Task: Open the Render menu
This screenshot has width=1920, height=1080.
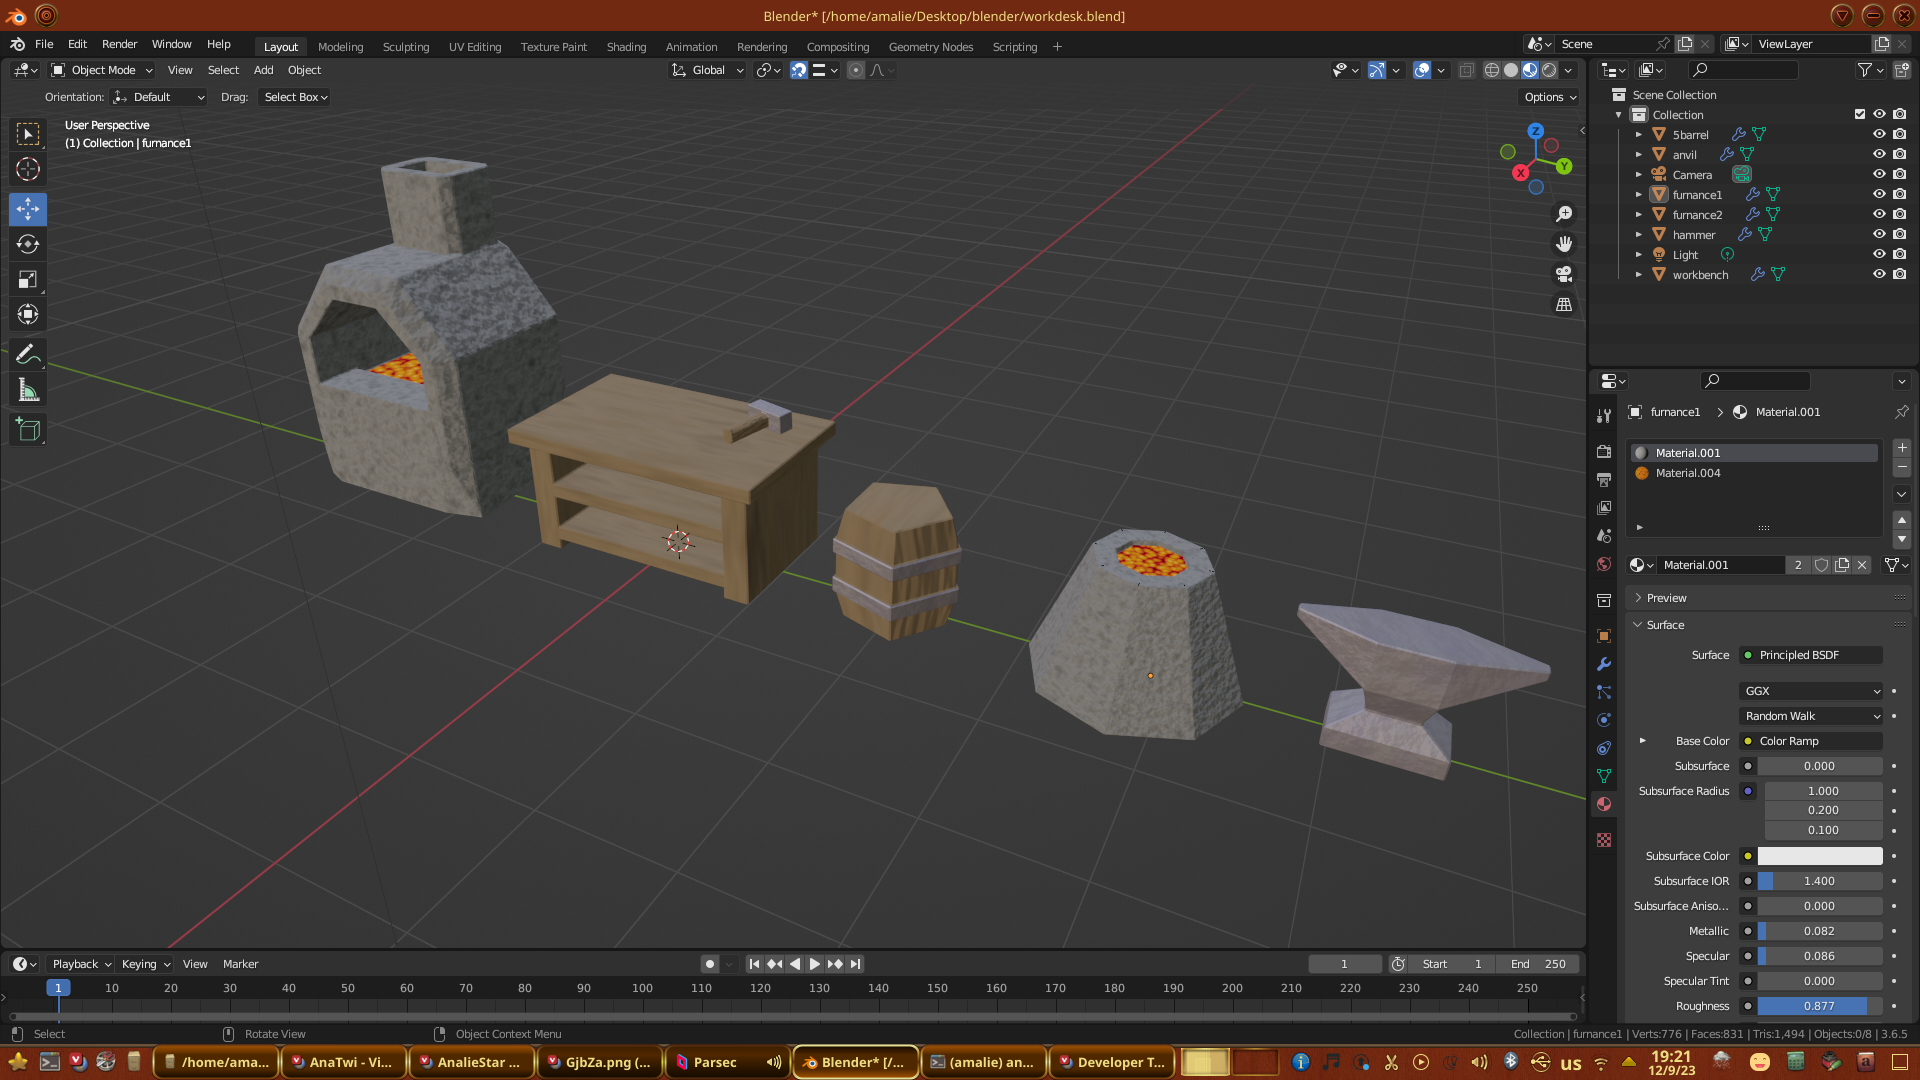Action: [119, 44]
